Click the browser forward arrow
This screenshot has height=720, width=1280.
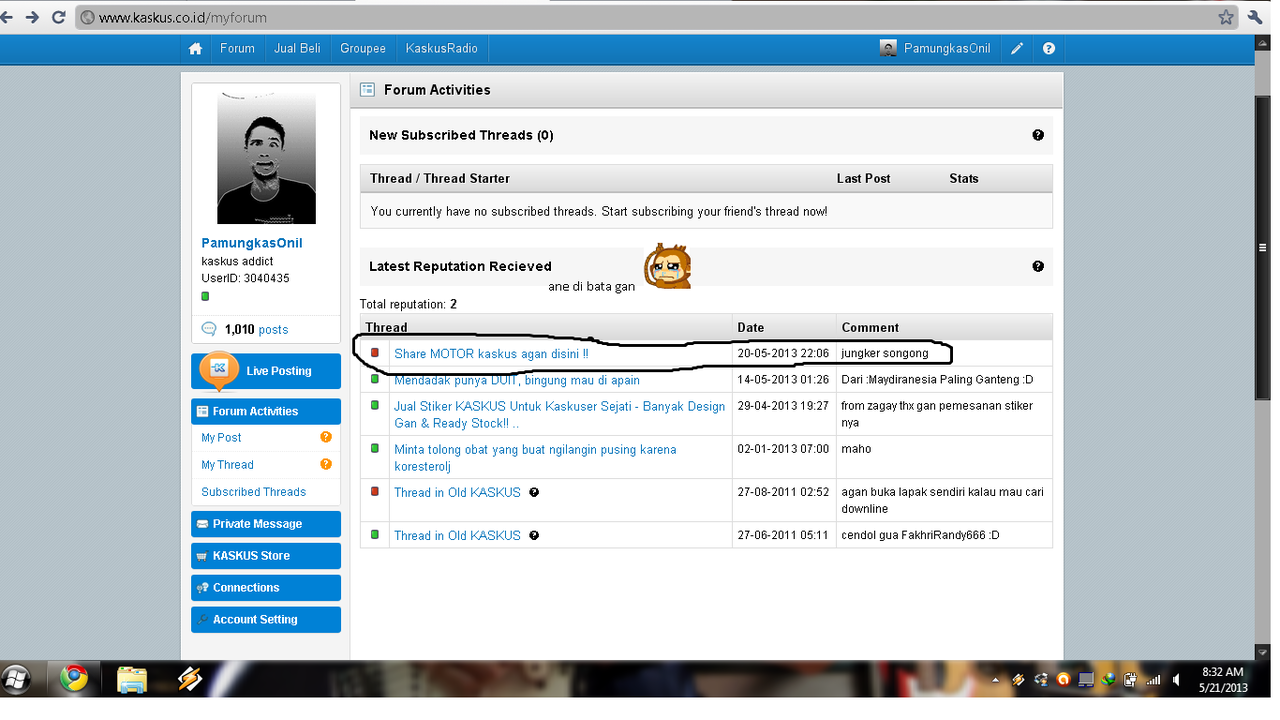33,17
